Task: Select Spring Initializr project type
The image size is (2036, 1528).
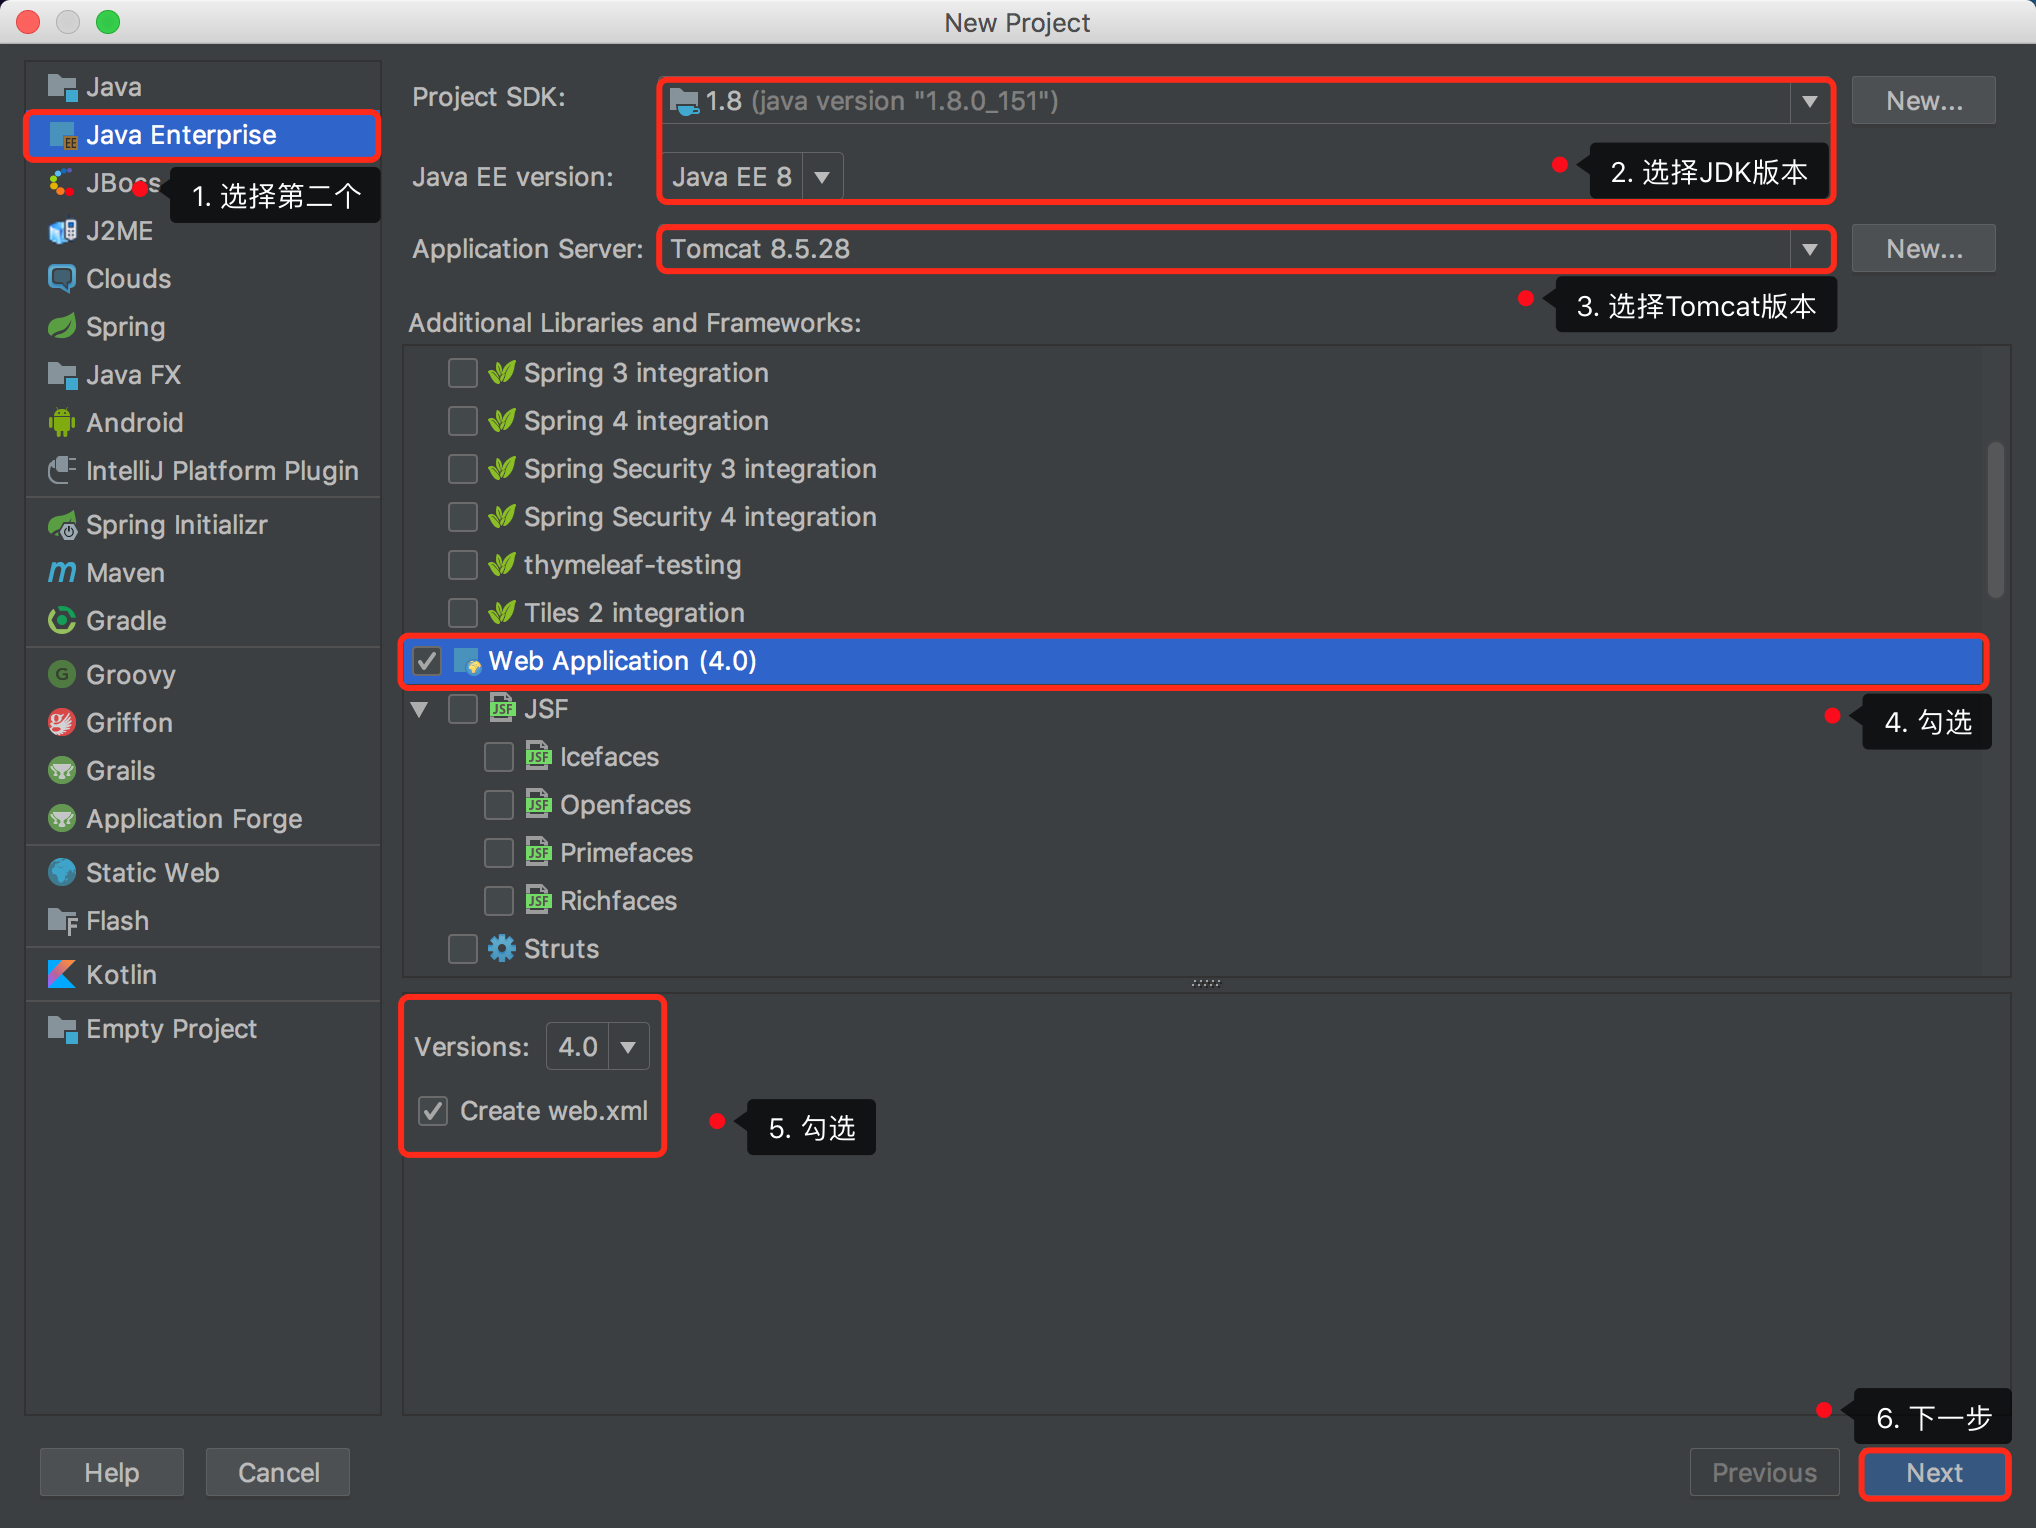Action: (203, 525)
